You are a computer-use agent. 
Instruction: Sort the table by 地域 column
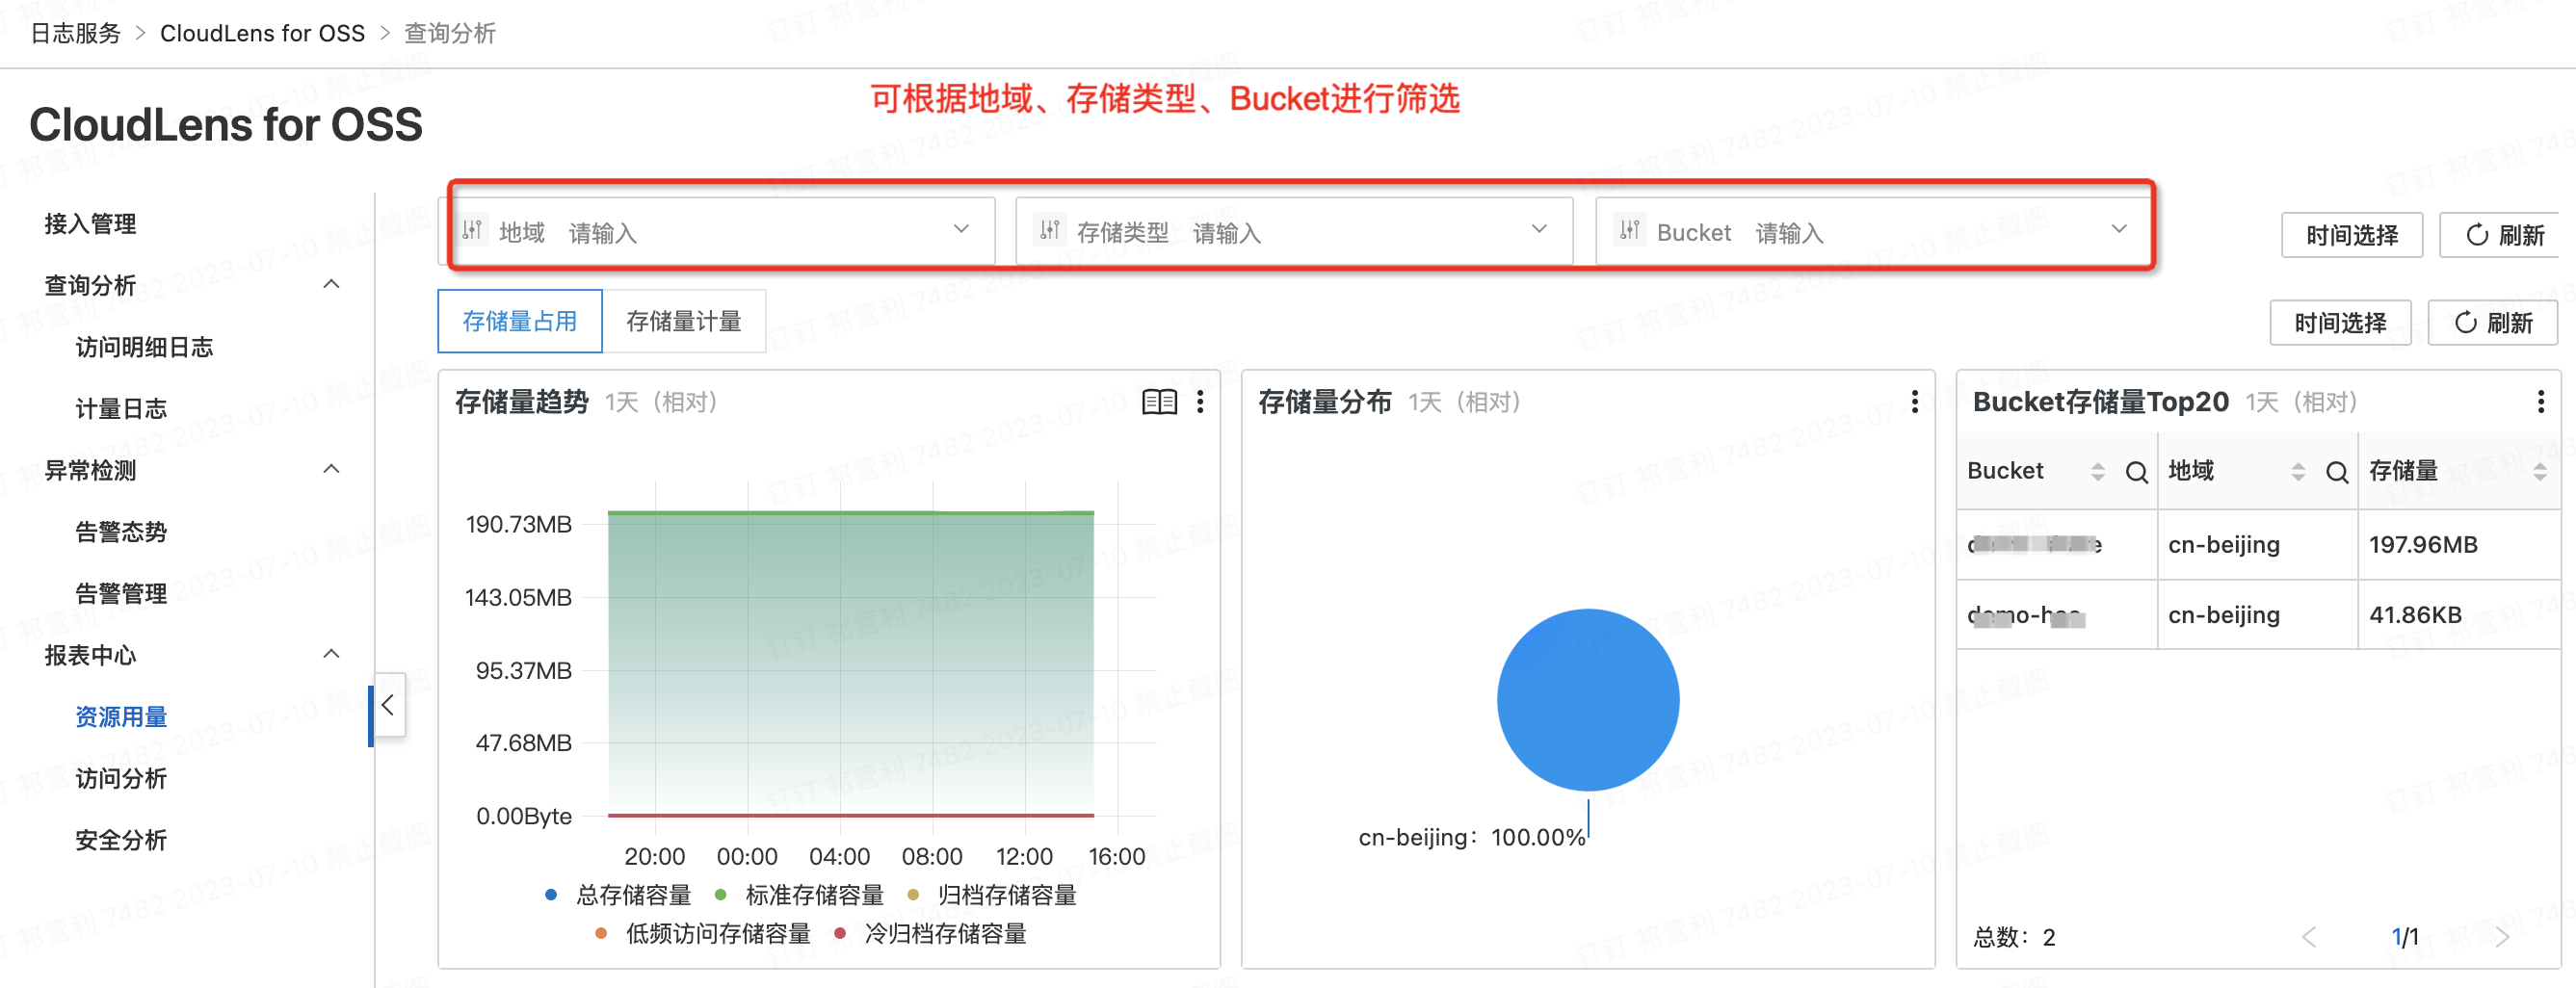click(x=2298, y=471)
